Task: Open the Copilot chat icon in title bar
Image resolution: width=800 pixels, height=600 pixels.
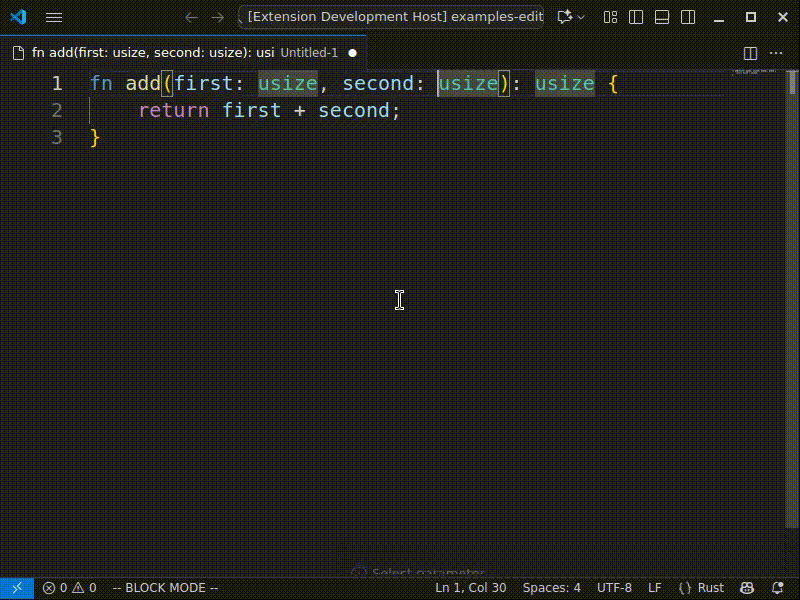Action: tap(561, 17)
